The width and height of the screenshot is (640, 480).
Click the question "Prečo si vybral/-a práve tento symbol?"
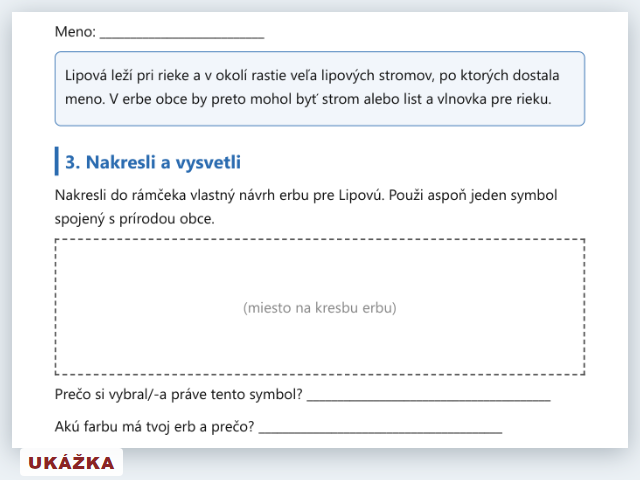[x=179, y=394]
